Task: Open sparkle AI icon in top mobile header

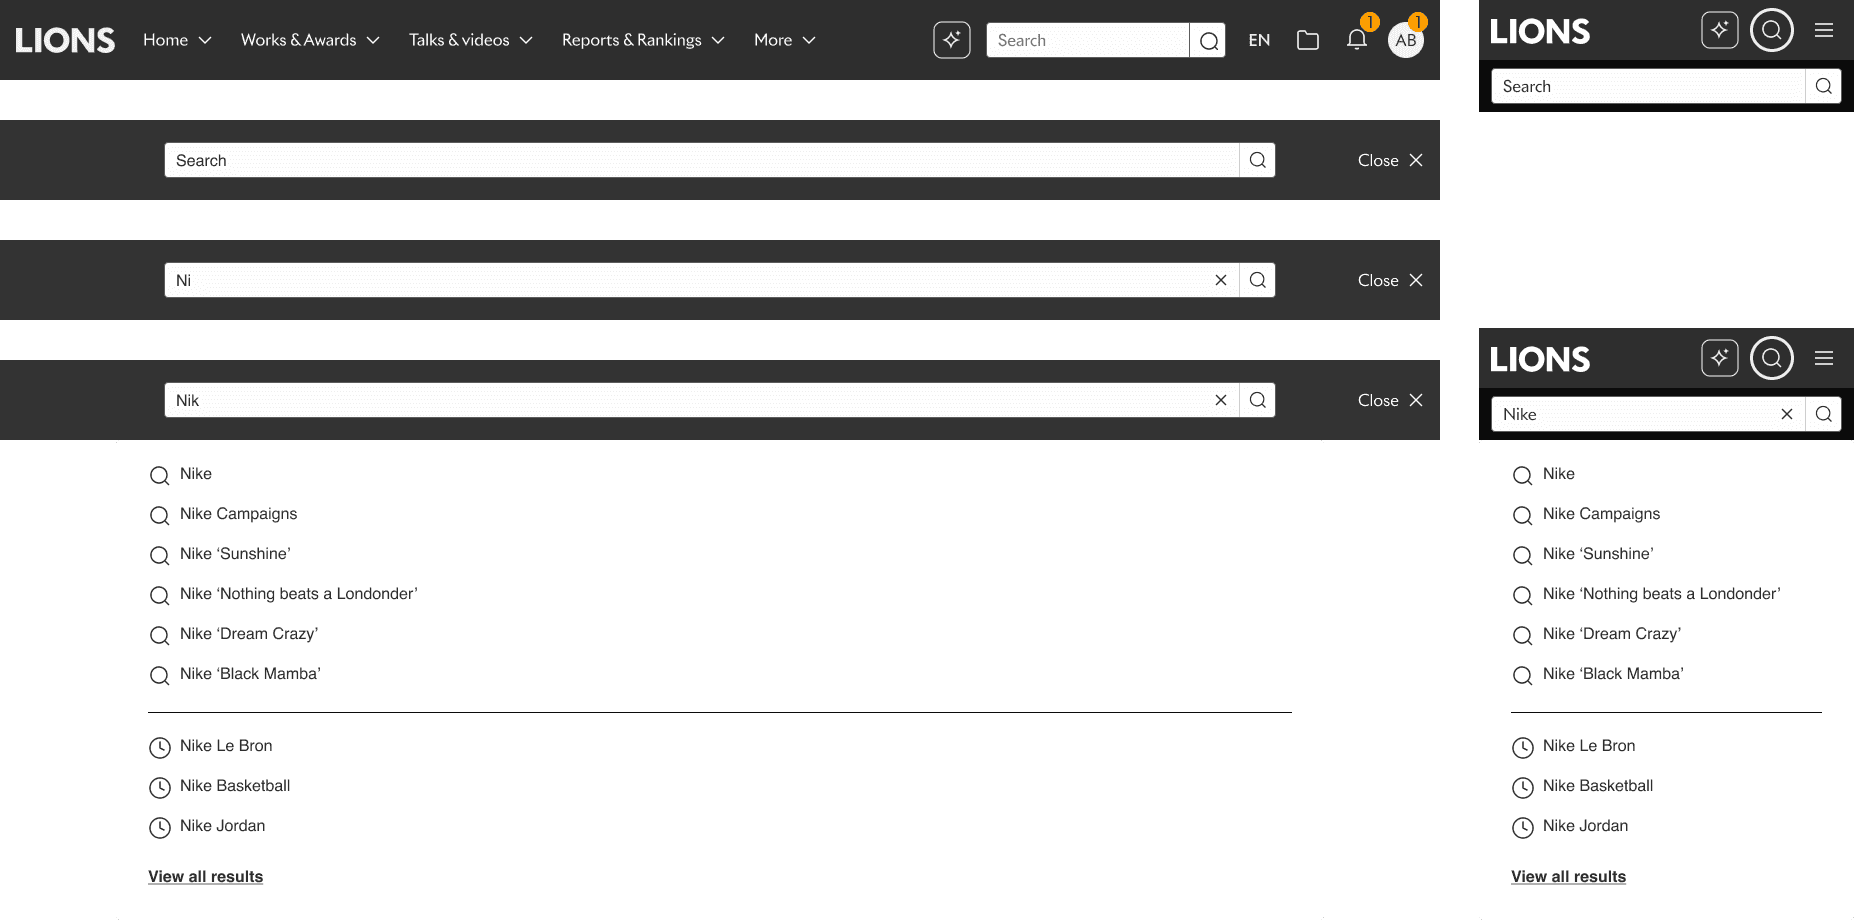Action: pyautogui.click(x=1719, y=30)
